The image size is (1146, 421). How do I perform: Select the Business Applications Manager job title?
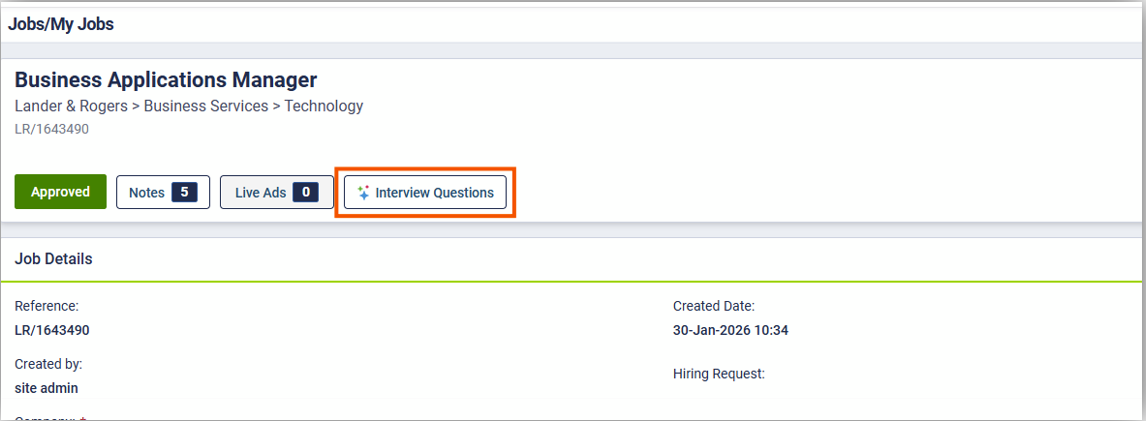(x=165, y=80)
